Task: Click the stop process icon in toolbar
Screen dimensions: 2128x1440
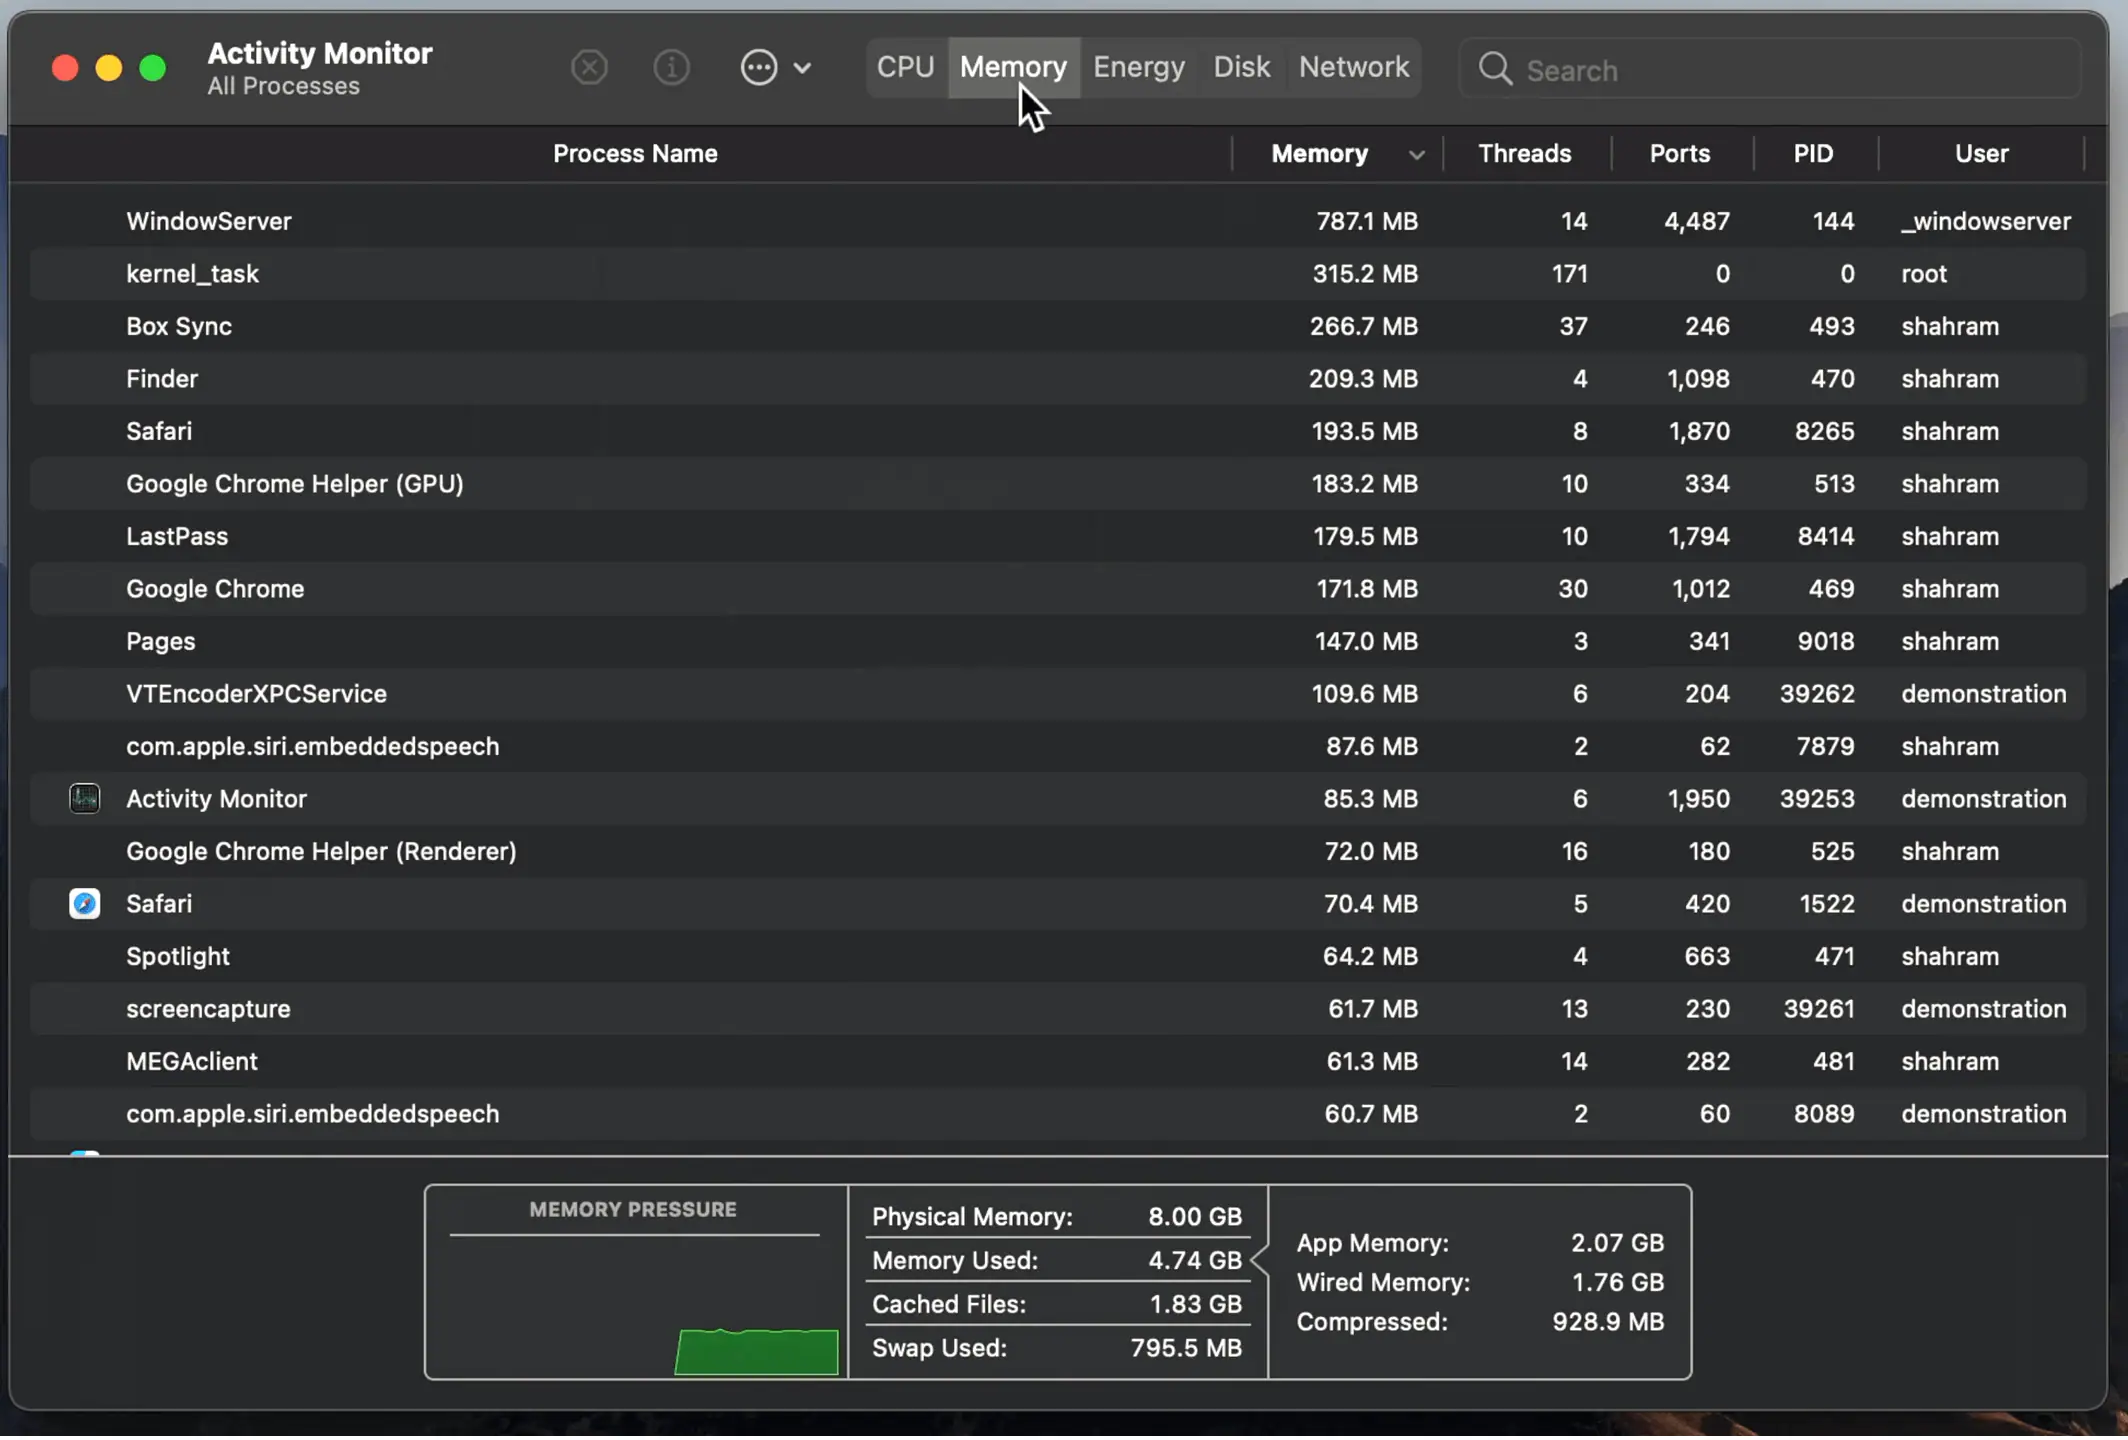Action: [x=590, y=66]
